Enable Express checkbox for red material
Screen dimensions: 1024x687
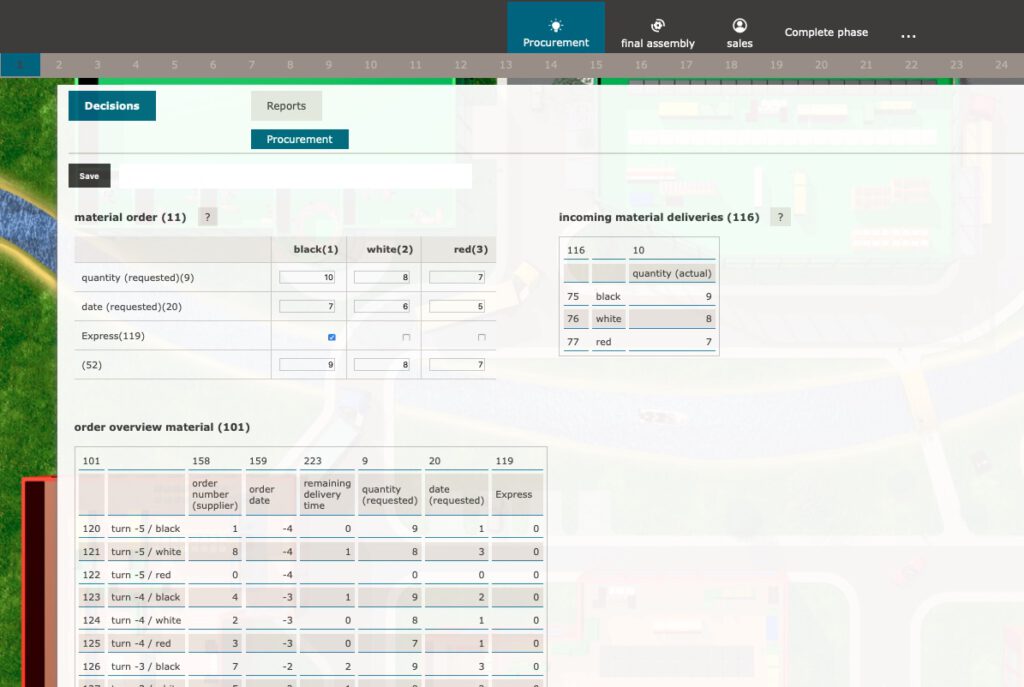coord(481,337)
